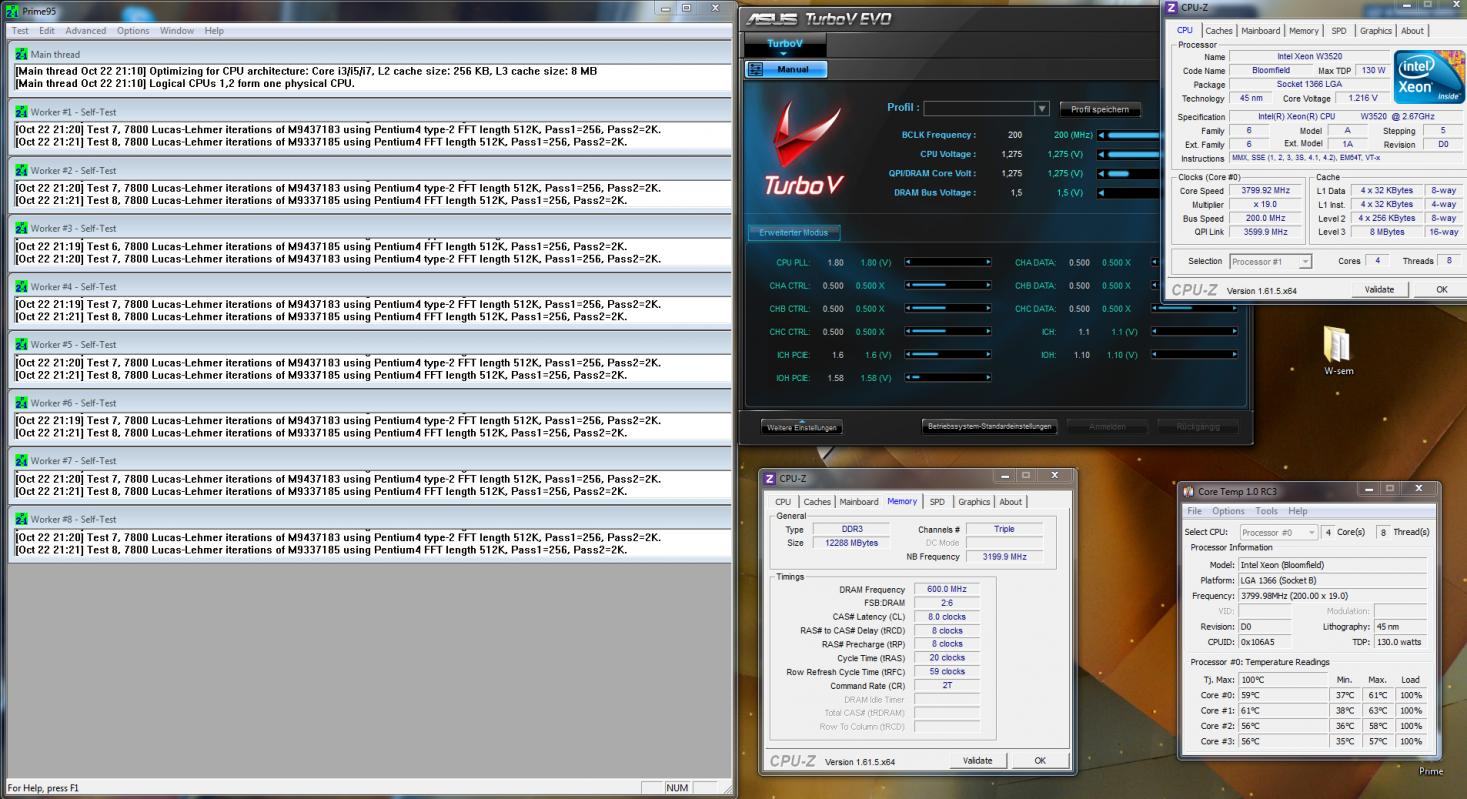Click the CHB CTRL slider track
Screen dimensions: 1467x799
coord(948,308)
